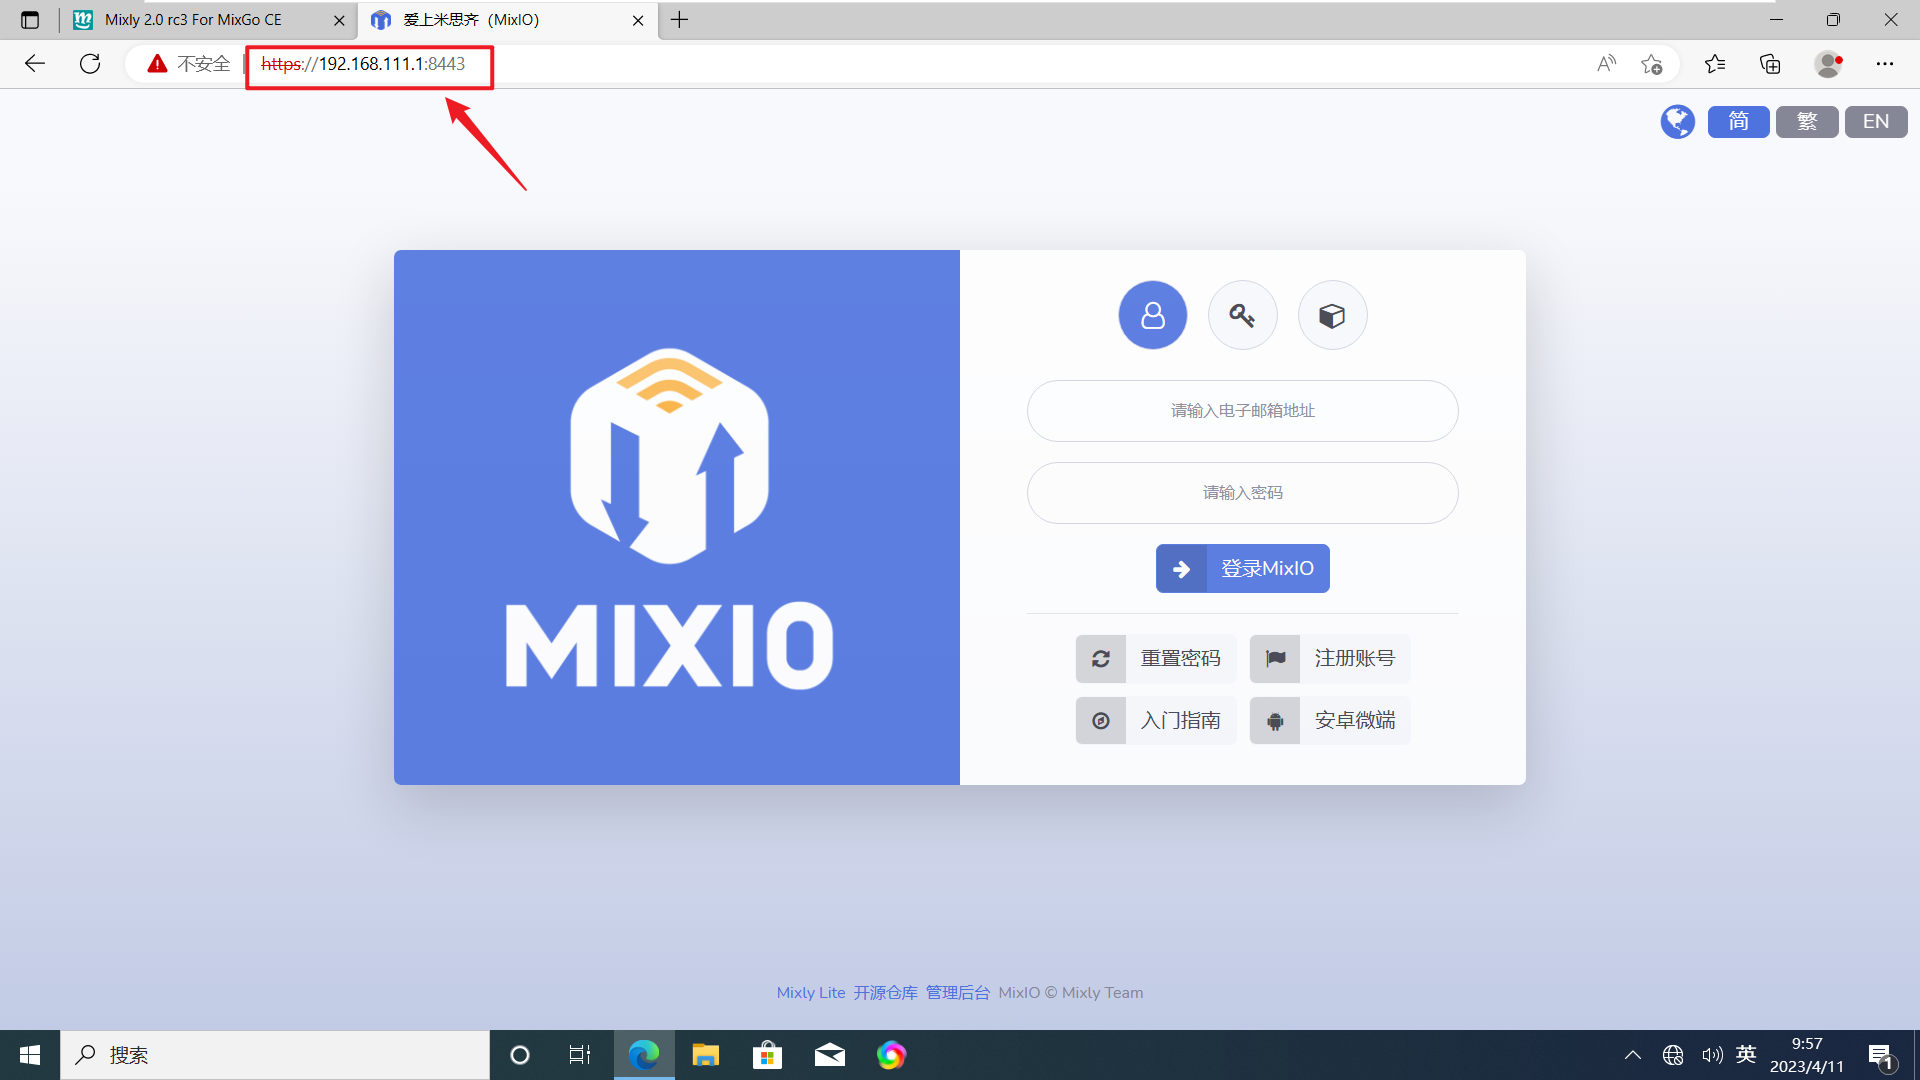The image size is (1920, 1080).
Task: Click the email address input field
Action: [1242, 411]
